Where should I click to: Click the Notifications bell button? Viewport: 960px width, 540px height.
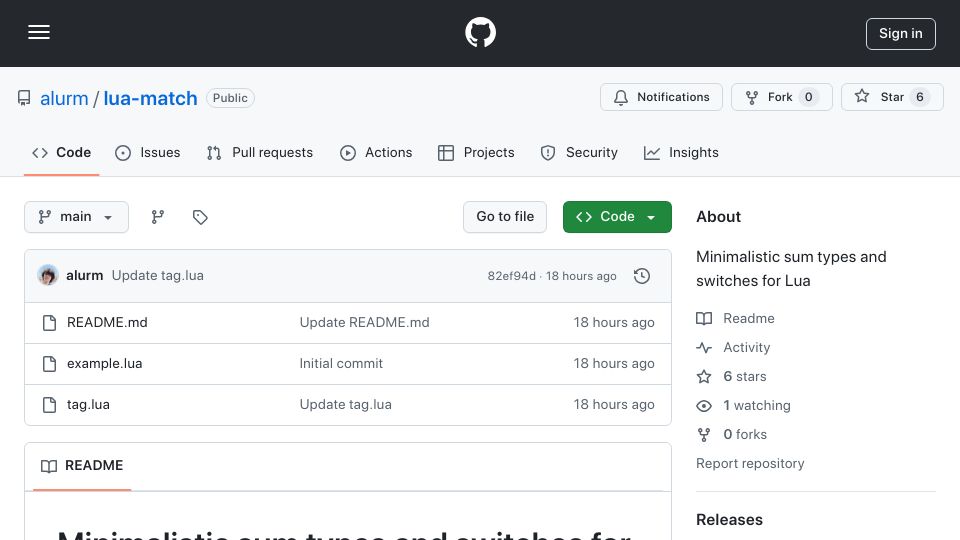[x=661, y=97]
